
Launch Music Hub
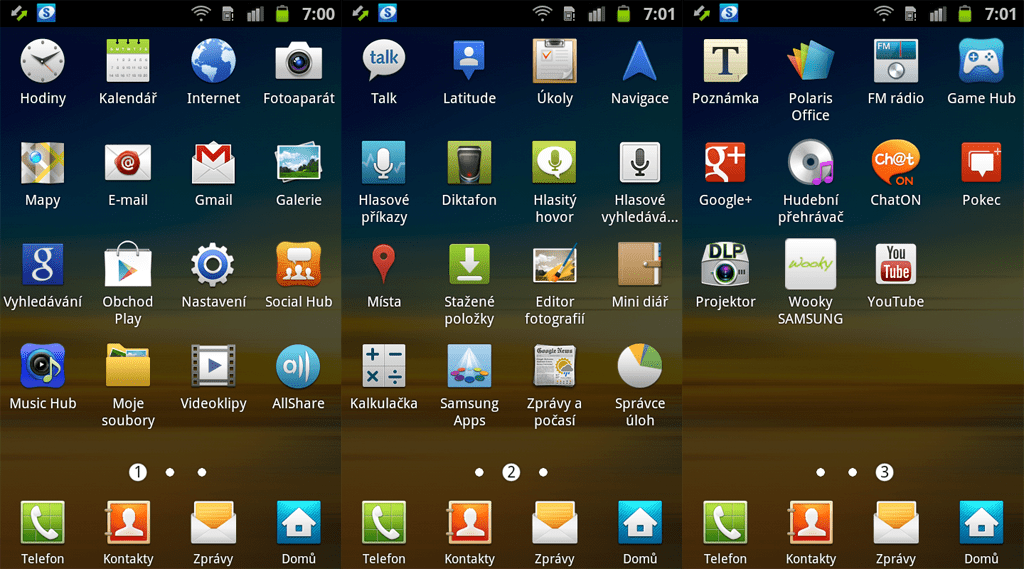point(42,366)
